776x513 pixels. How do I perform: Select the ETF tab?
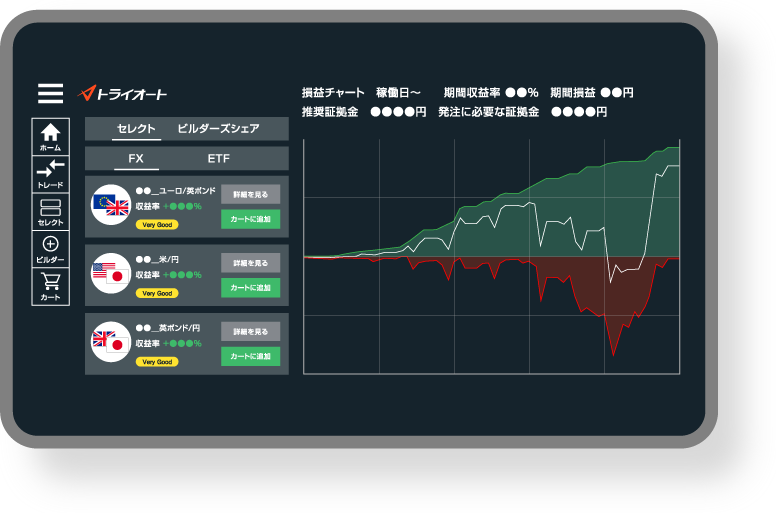(218, 159)
